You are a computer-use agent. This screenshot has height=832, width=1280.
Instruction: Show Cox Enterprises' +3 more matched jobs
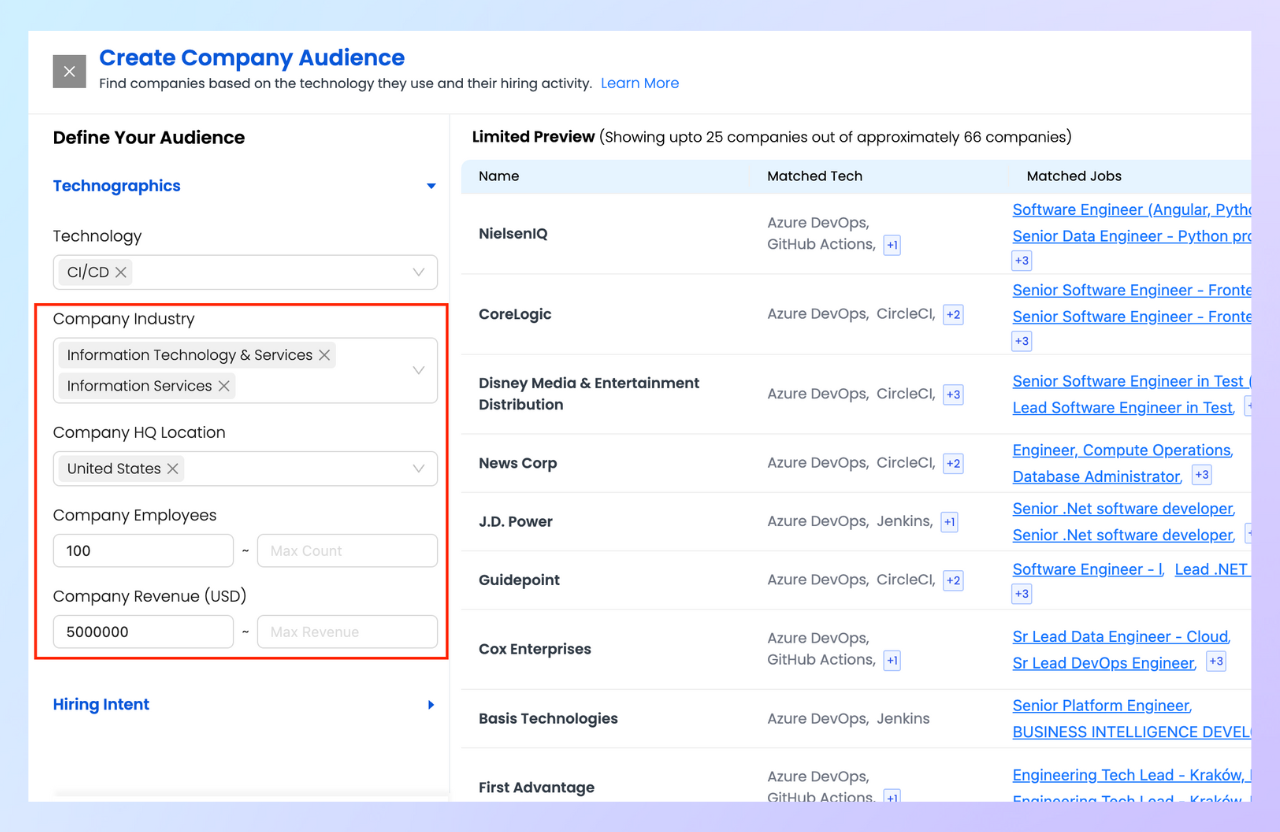[x=1216, y=661]
